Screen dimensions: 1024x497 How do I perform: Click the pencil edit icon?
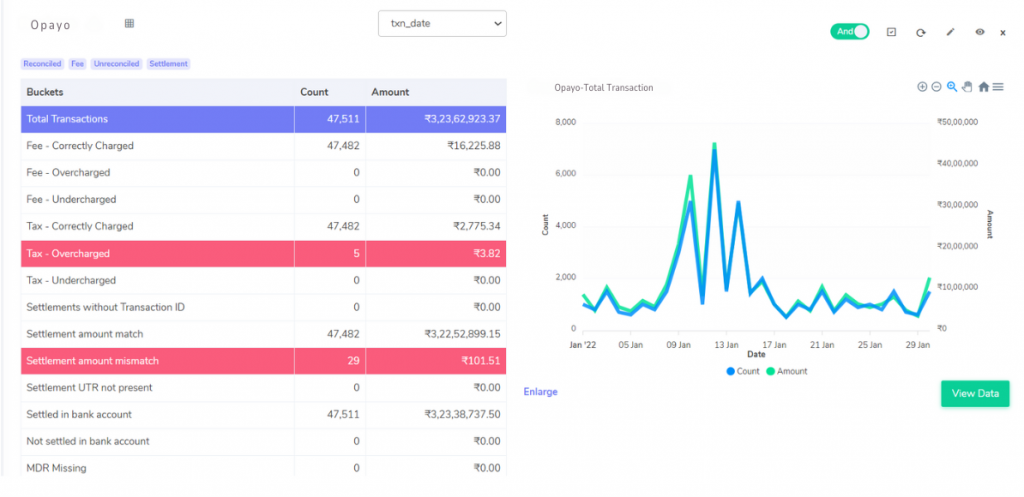[951, 32]
